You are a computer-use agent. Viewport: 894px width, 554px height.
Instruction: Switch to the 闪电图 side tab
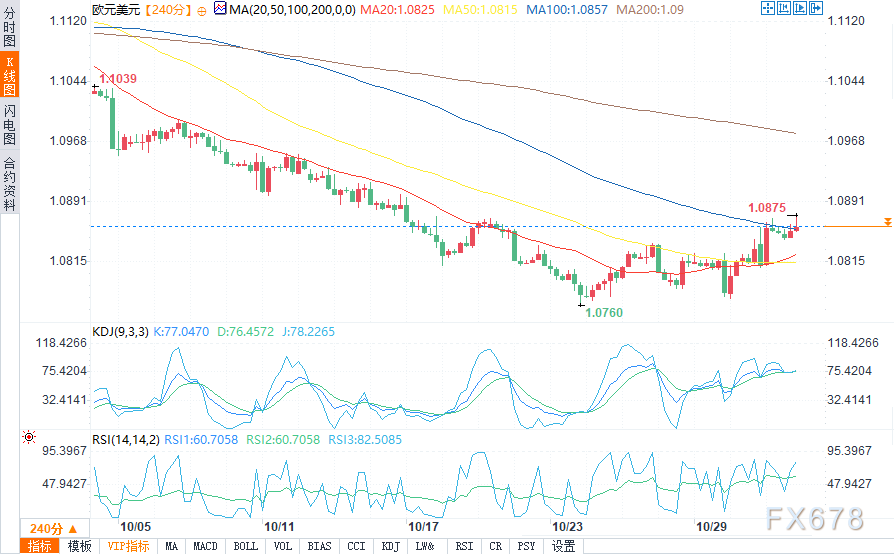pos(9,124)
